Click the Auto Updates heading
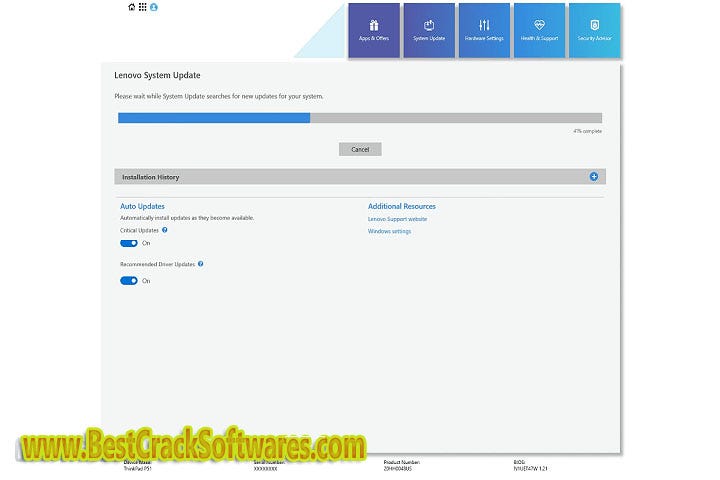The height and width of the screenshot is (480, 720). (142, 206)
